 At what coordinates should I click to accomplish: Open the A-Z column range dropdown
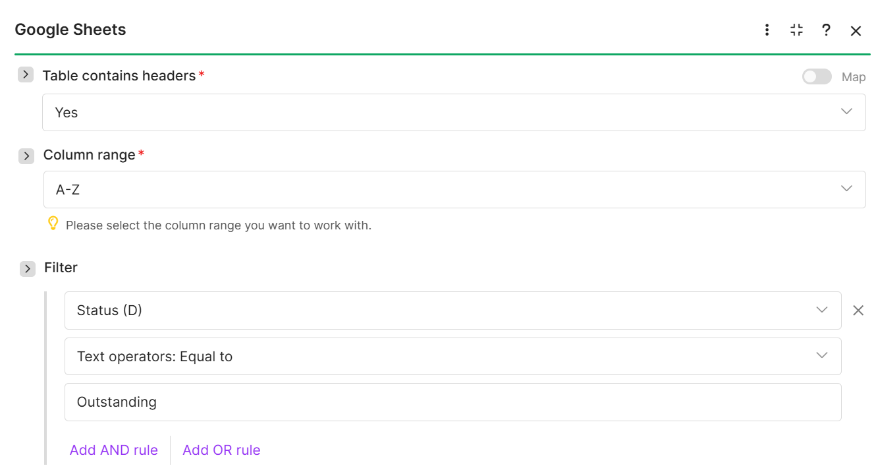pos(454,189)
